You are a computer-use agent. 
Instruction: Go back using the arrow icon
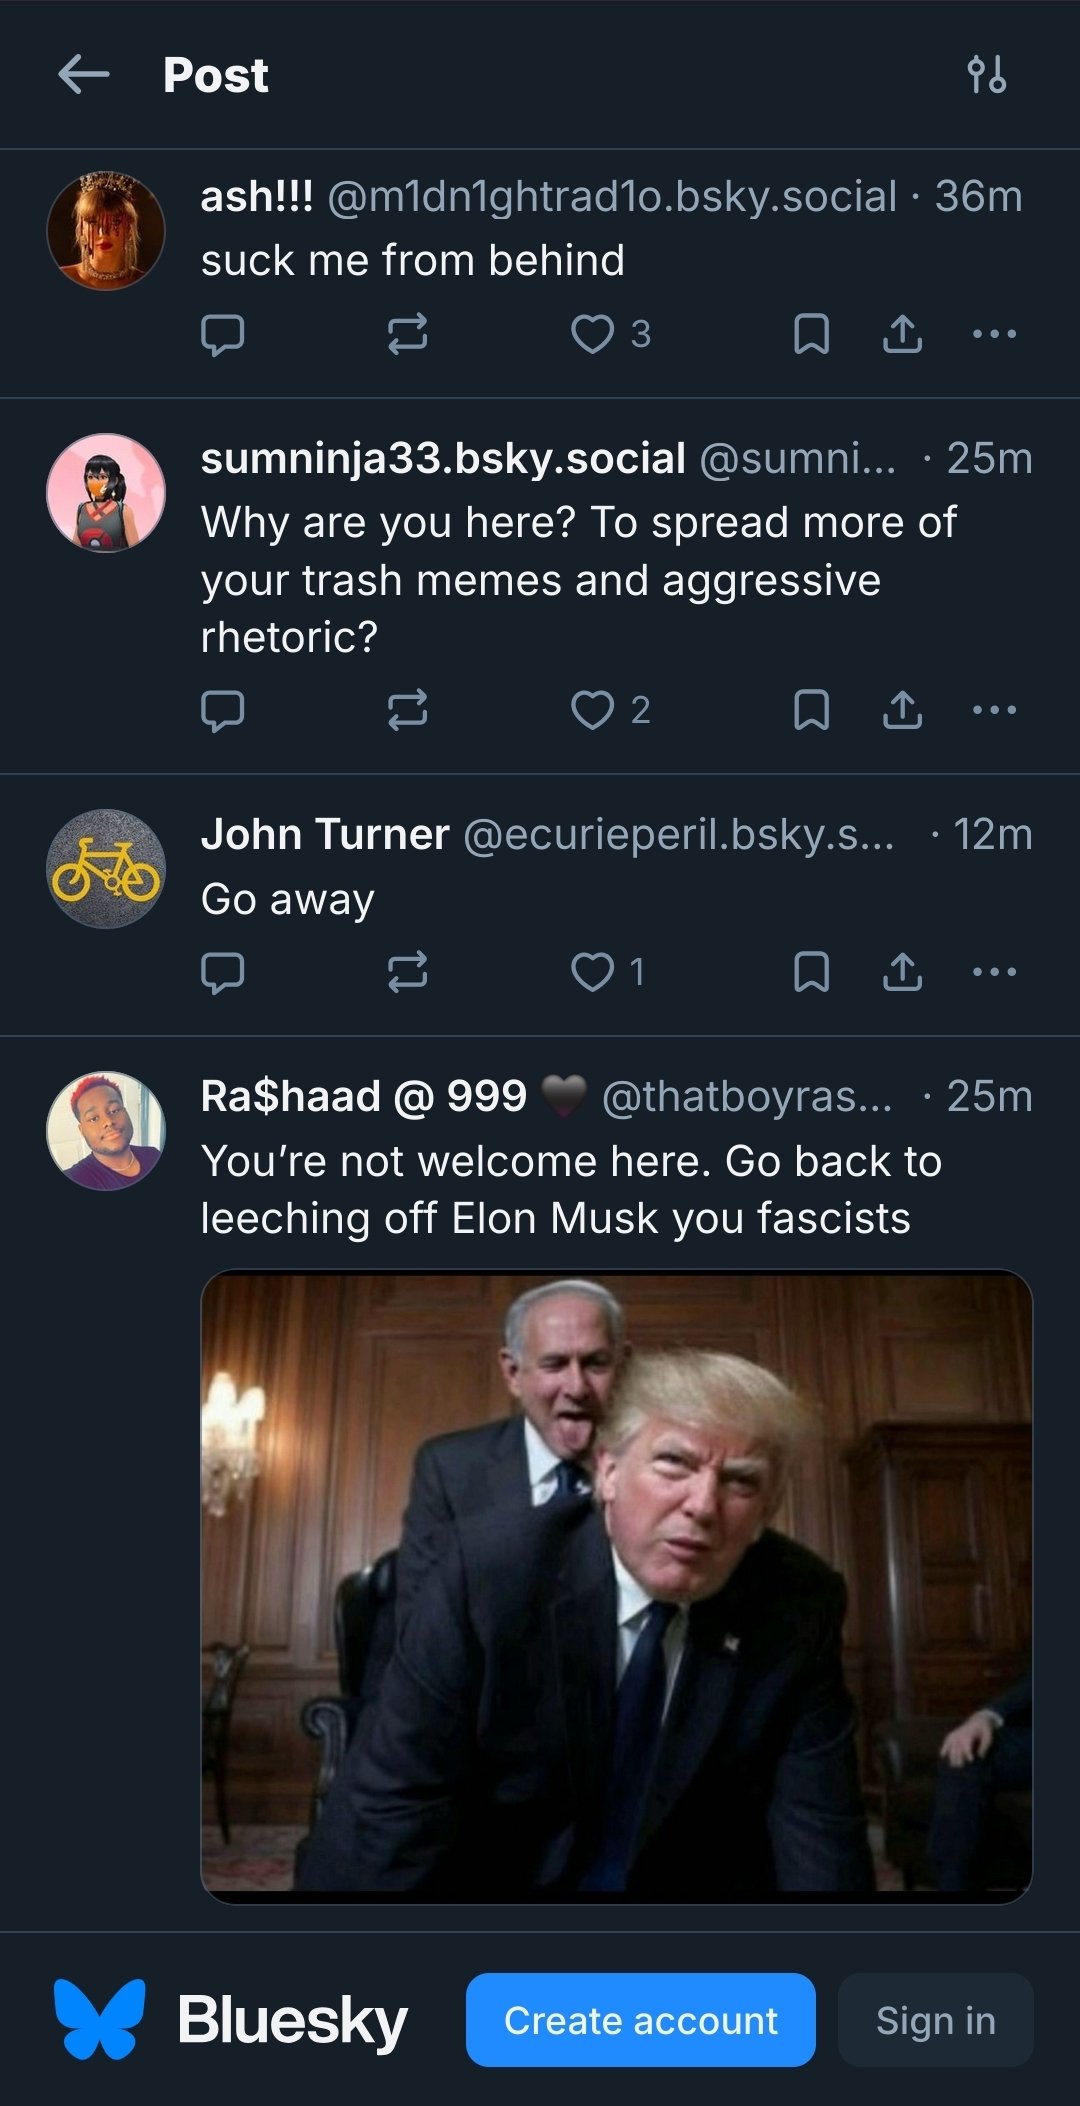83,75
